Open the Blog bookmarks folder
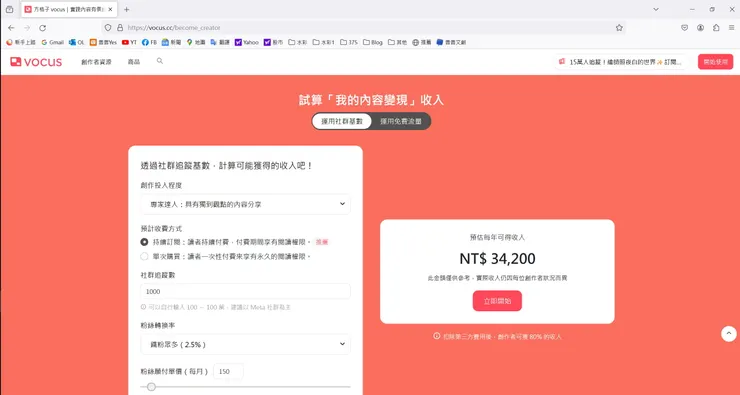 [x=373, y=42]
